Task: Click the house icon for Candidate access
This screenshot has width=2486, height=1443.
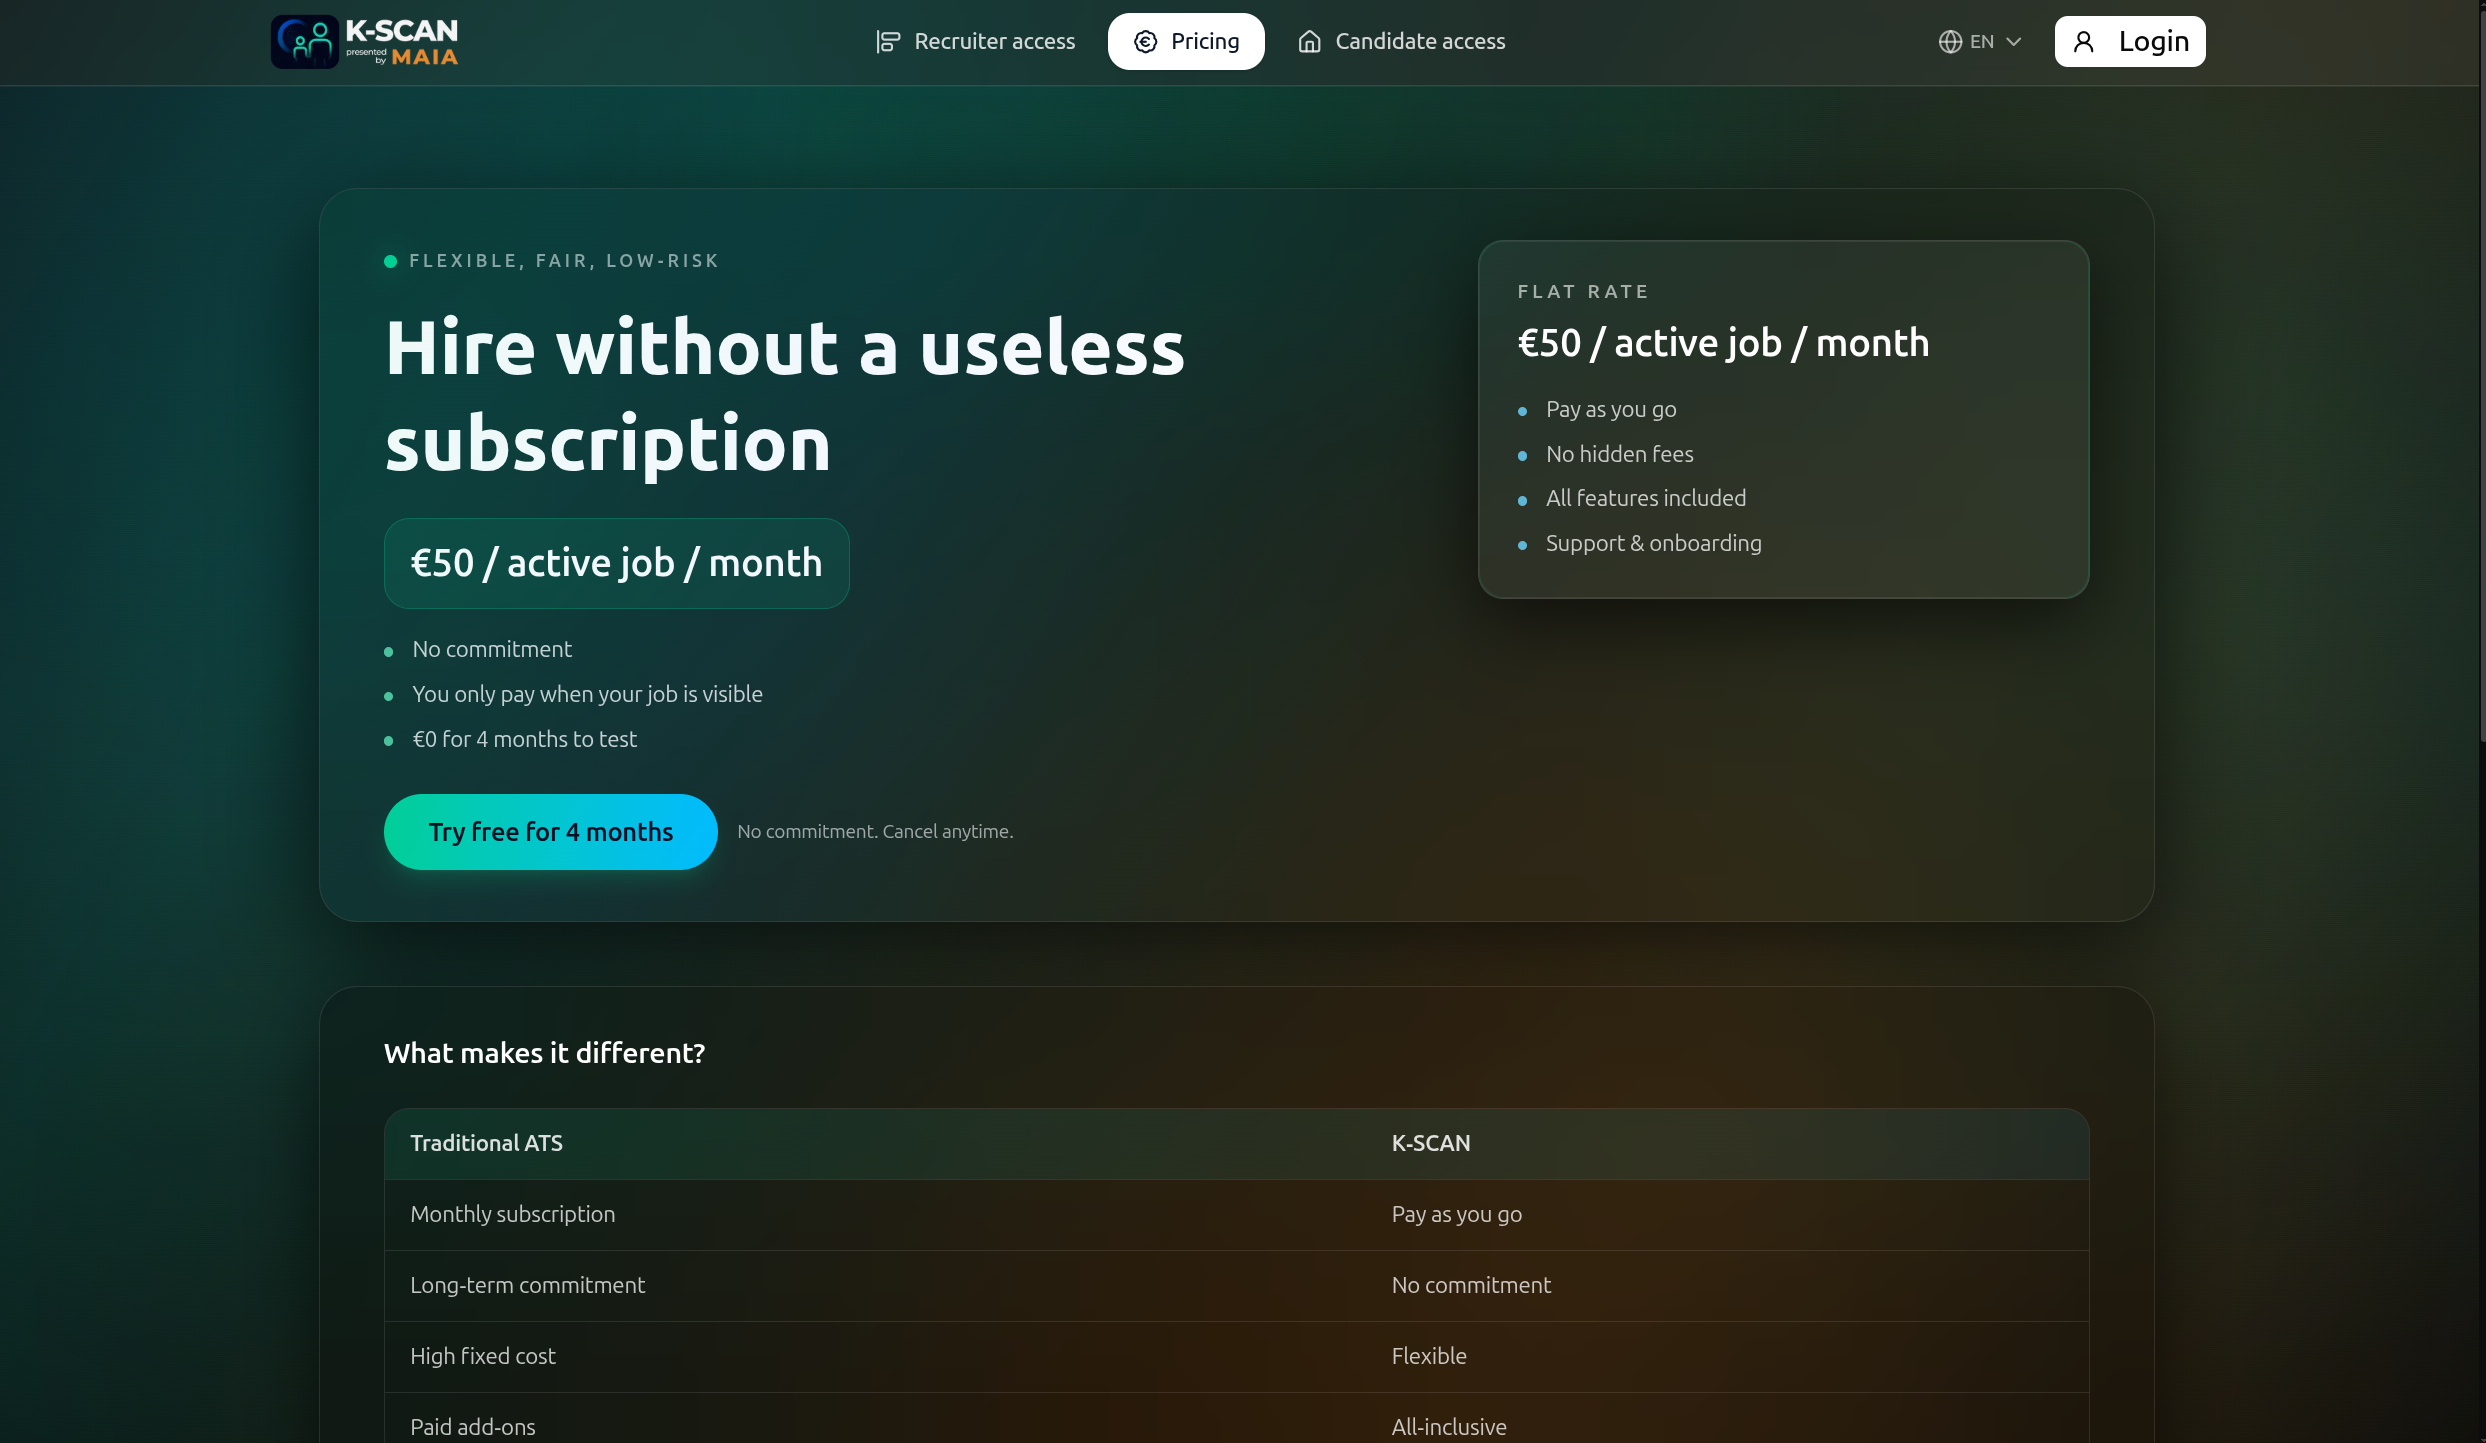Action: (1309, 42)
